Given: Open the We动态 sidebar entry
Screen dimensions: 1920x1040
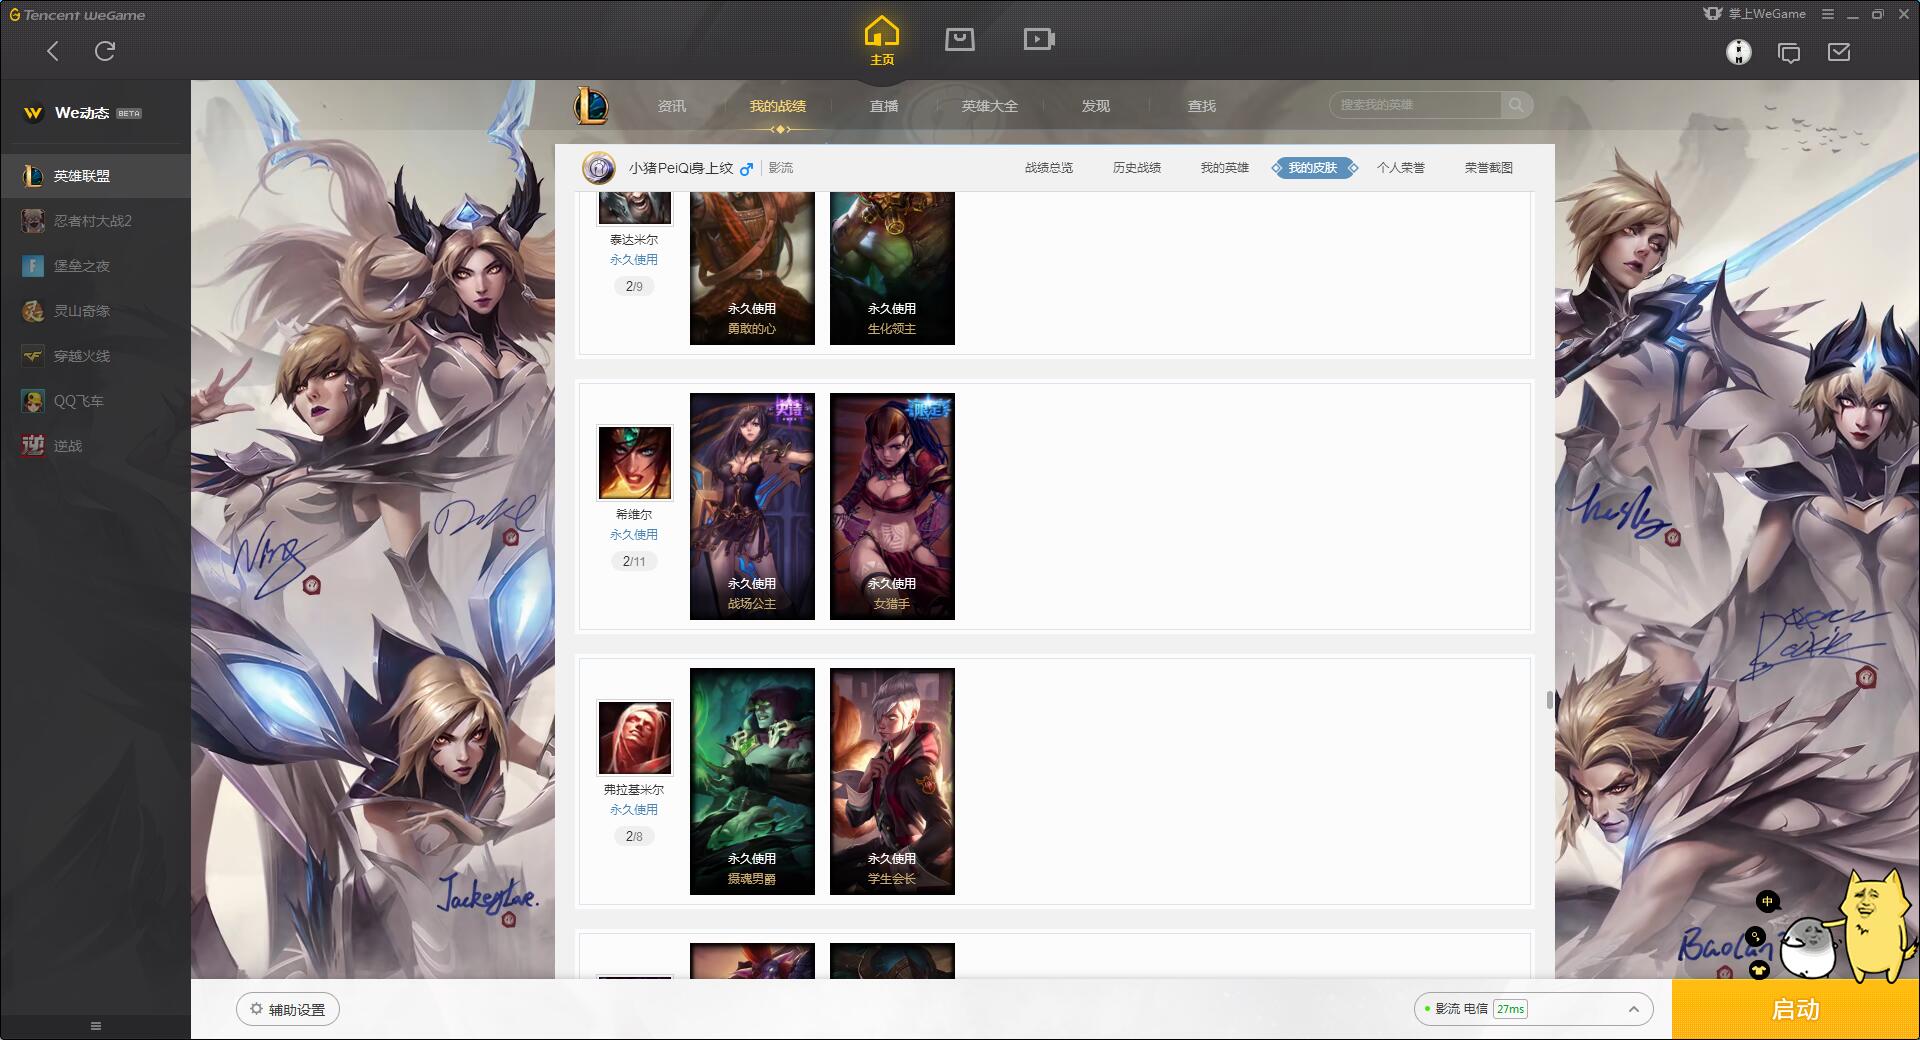Looking at the screenshot, I should coord(95,113).
